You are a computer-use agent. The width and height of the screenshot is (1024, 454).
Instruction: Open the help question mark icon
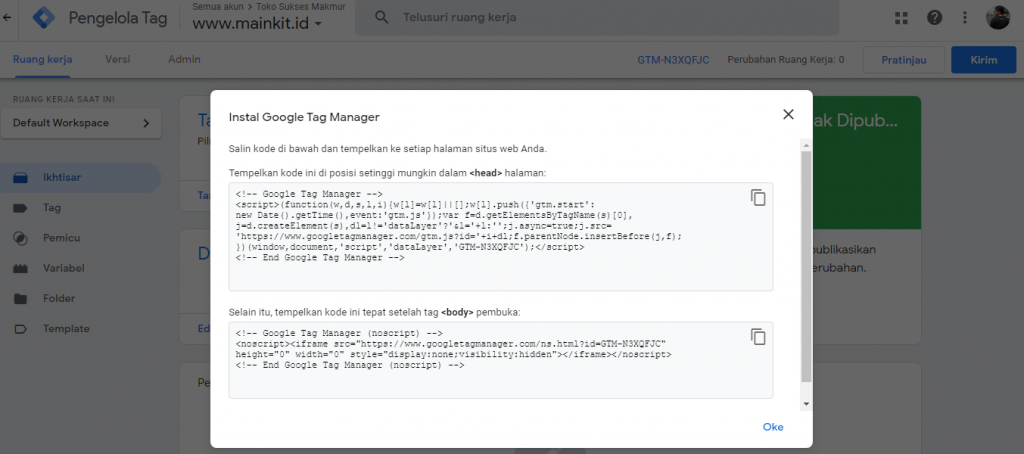[935, 18]
